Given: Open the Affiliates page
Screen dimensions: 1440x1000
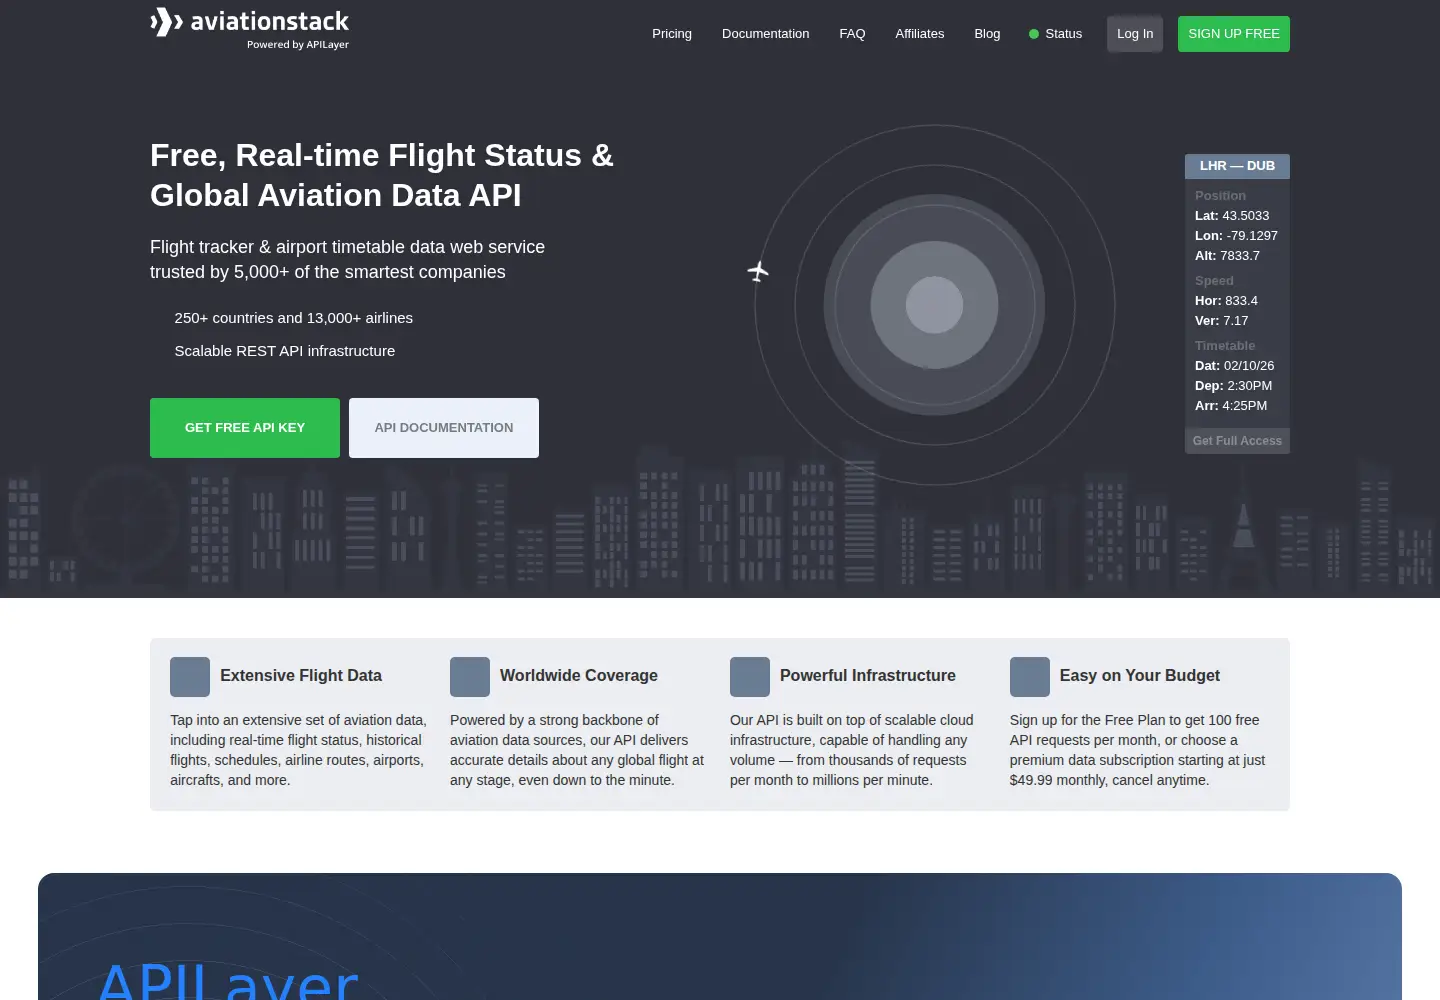Looking at the screenshot, I should click(920, 34).
